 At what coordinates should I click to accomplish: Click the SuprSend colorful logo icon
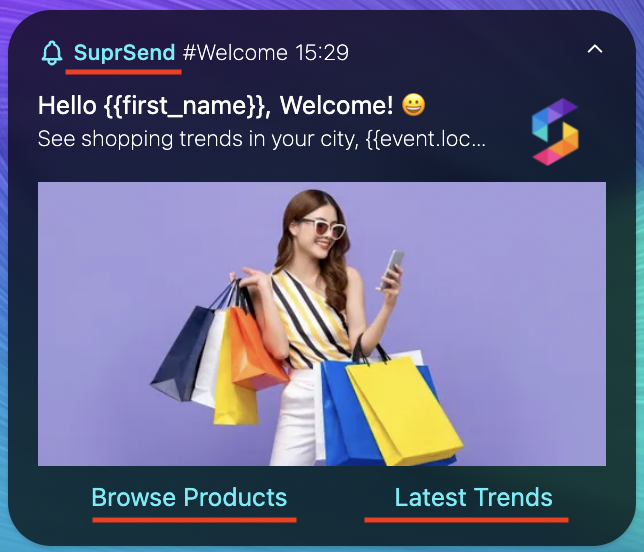(x=555, y=132)
